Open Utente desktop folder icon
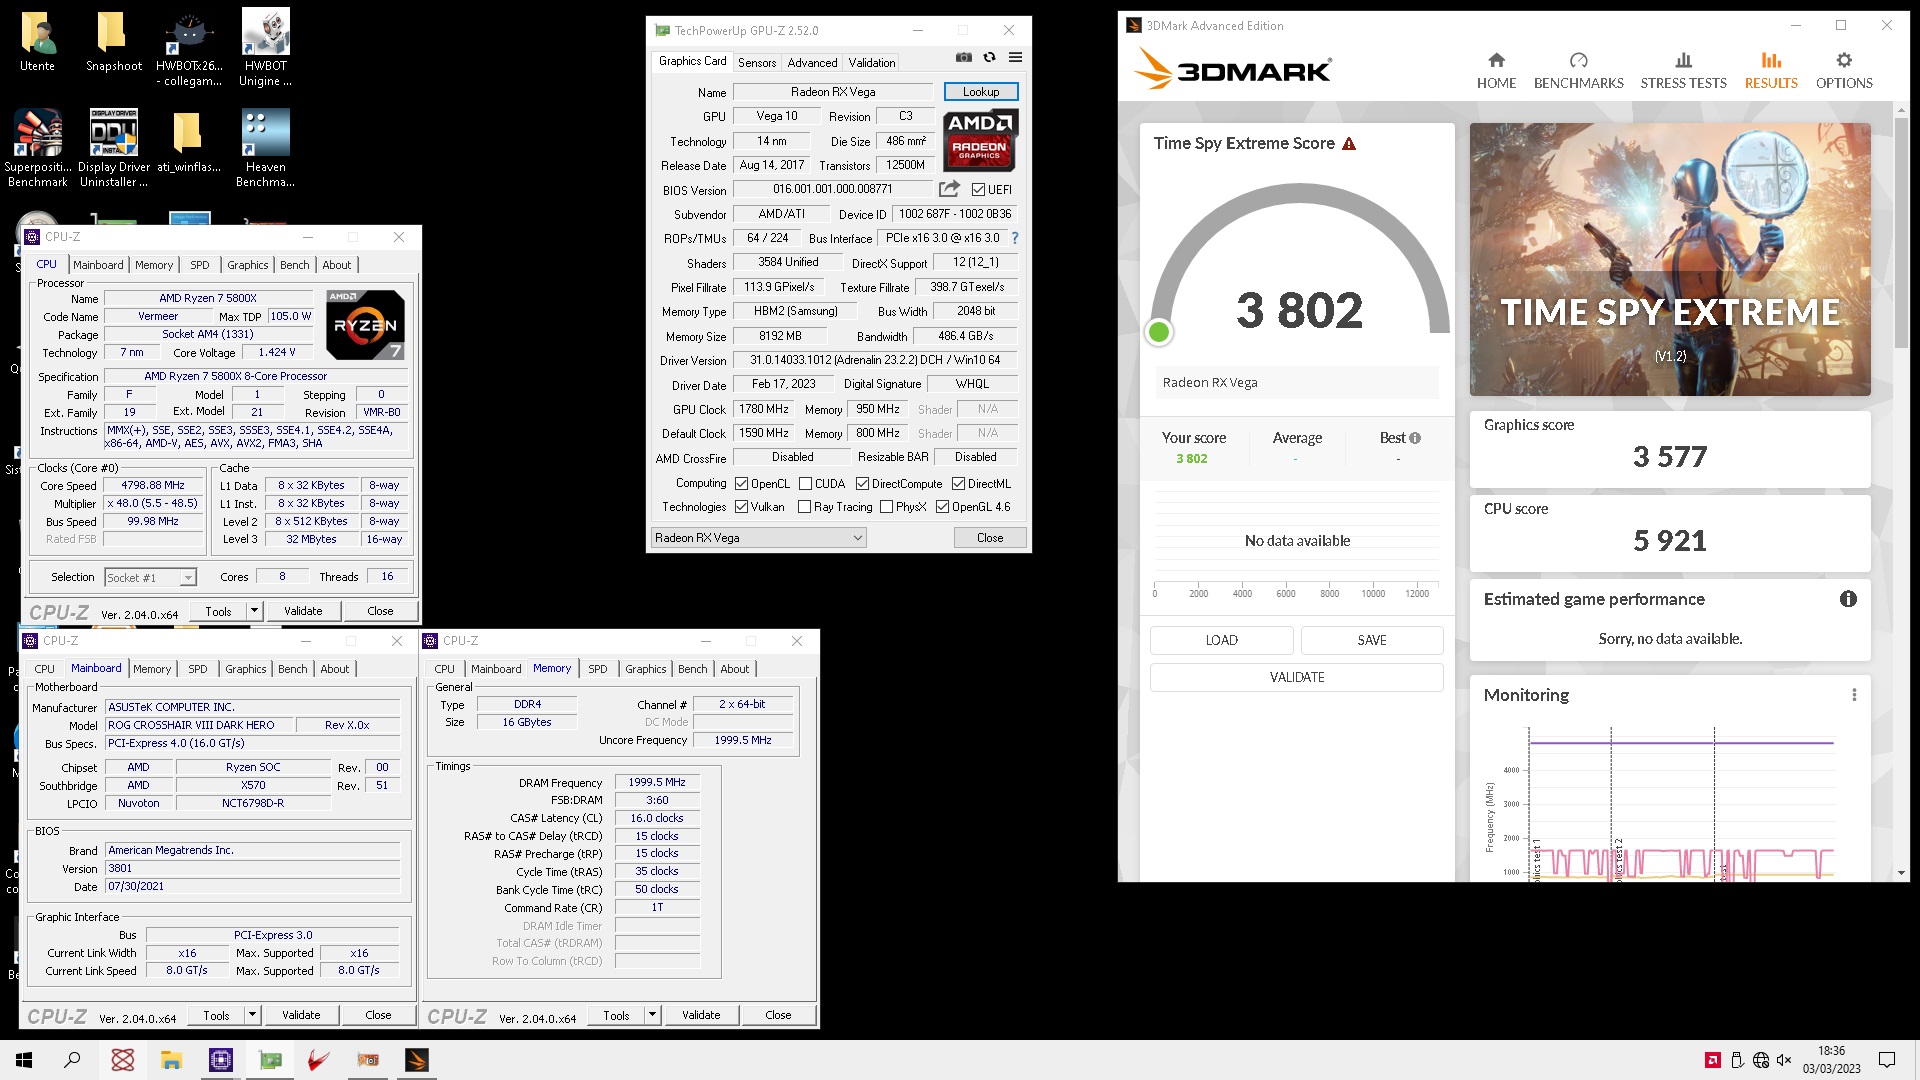This screenshot has height=1080, width=1920. click(x=38, y=43)
